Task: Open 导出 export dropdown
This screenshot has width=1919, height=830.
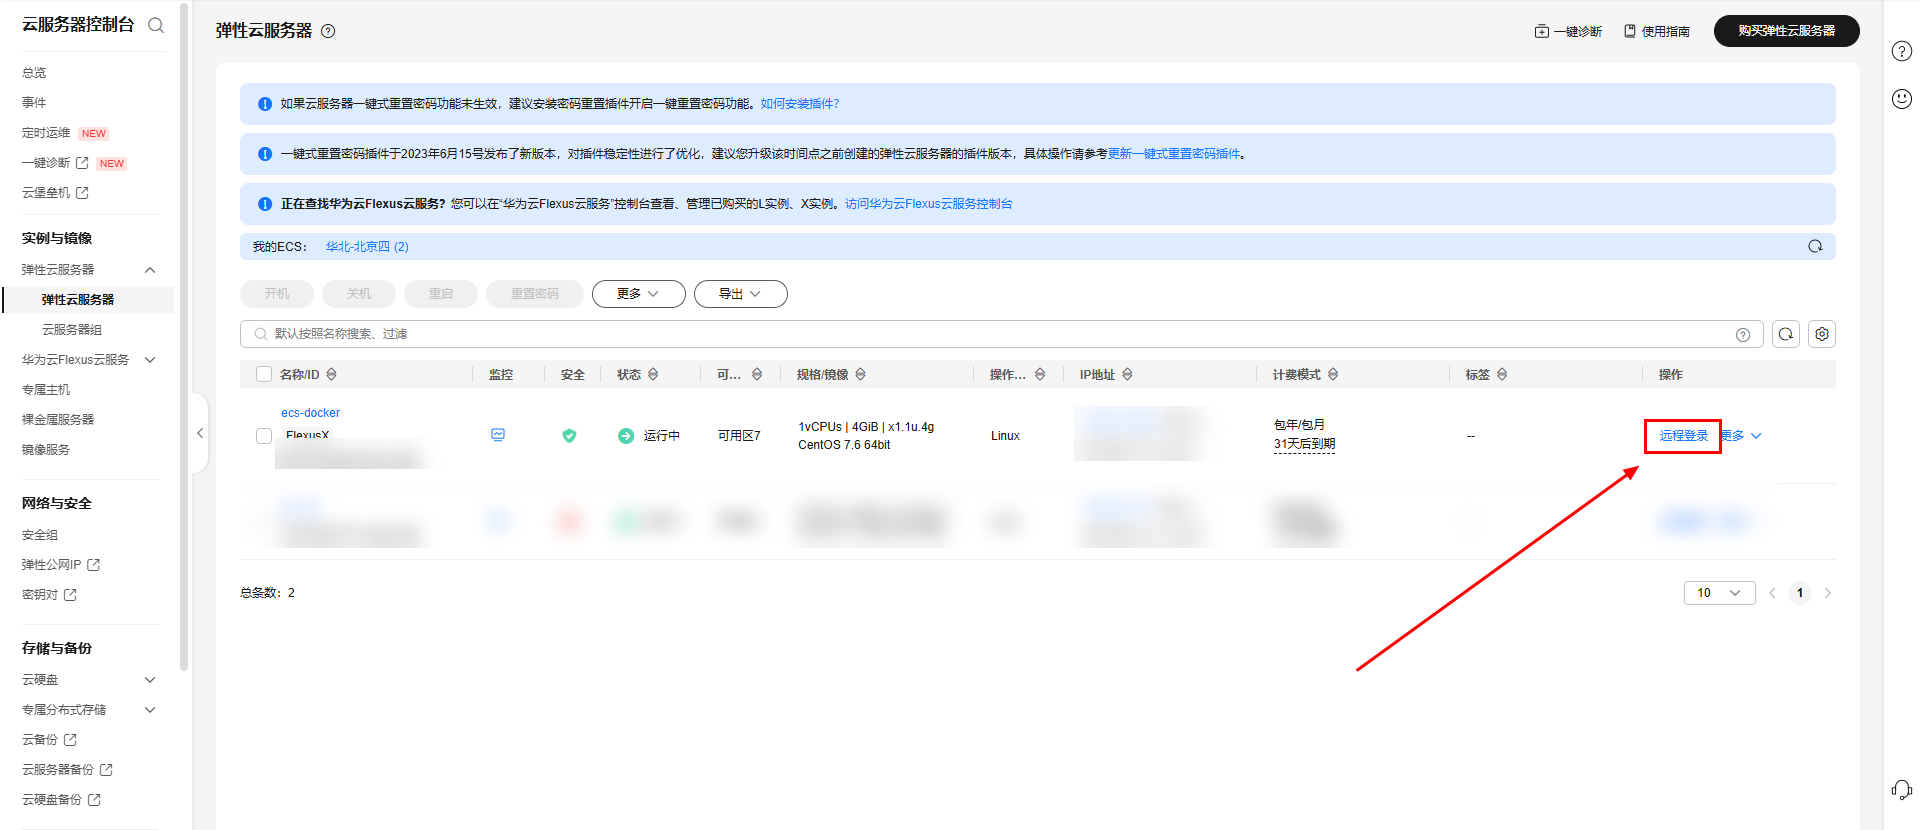Action: point(741,294)
